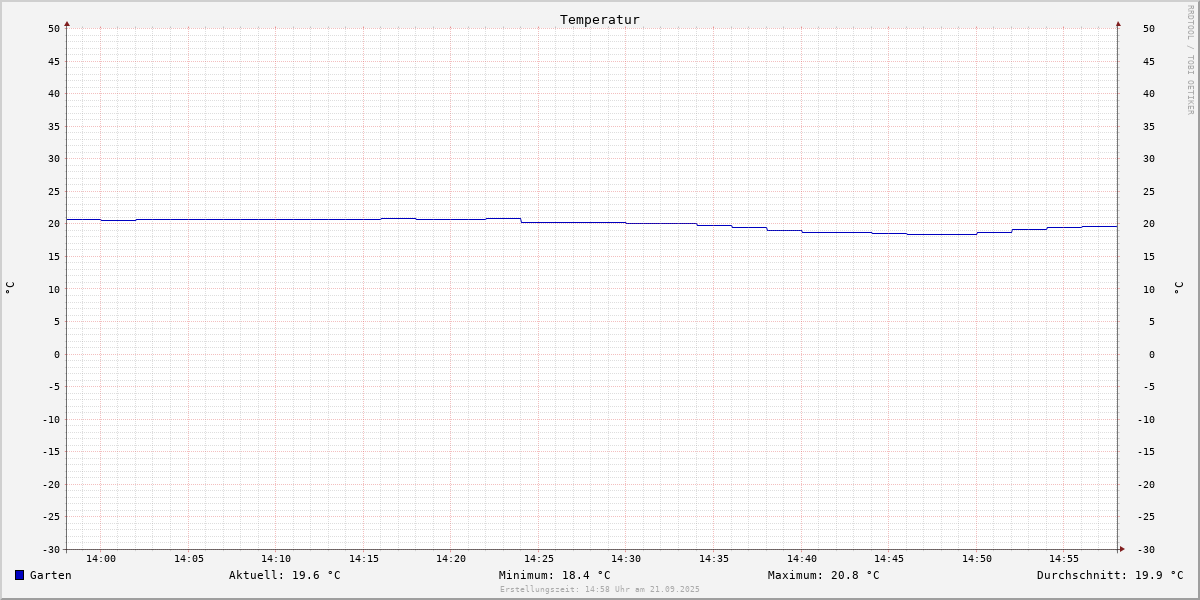
Task: Click the 14:30 time axis label
Action: (x=626, y=558)
